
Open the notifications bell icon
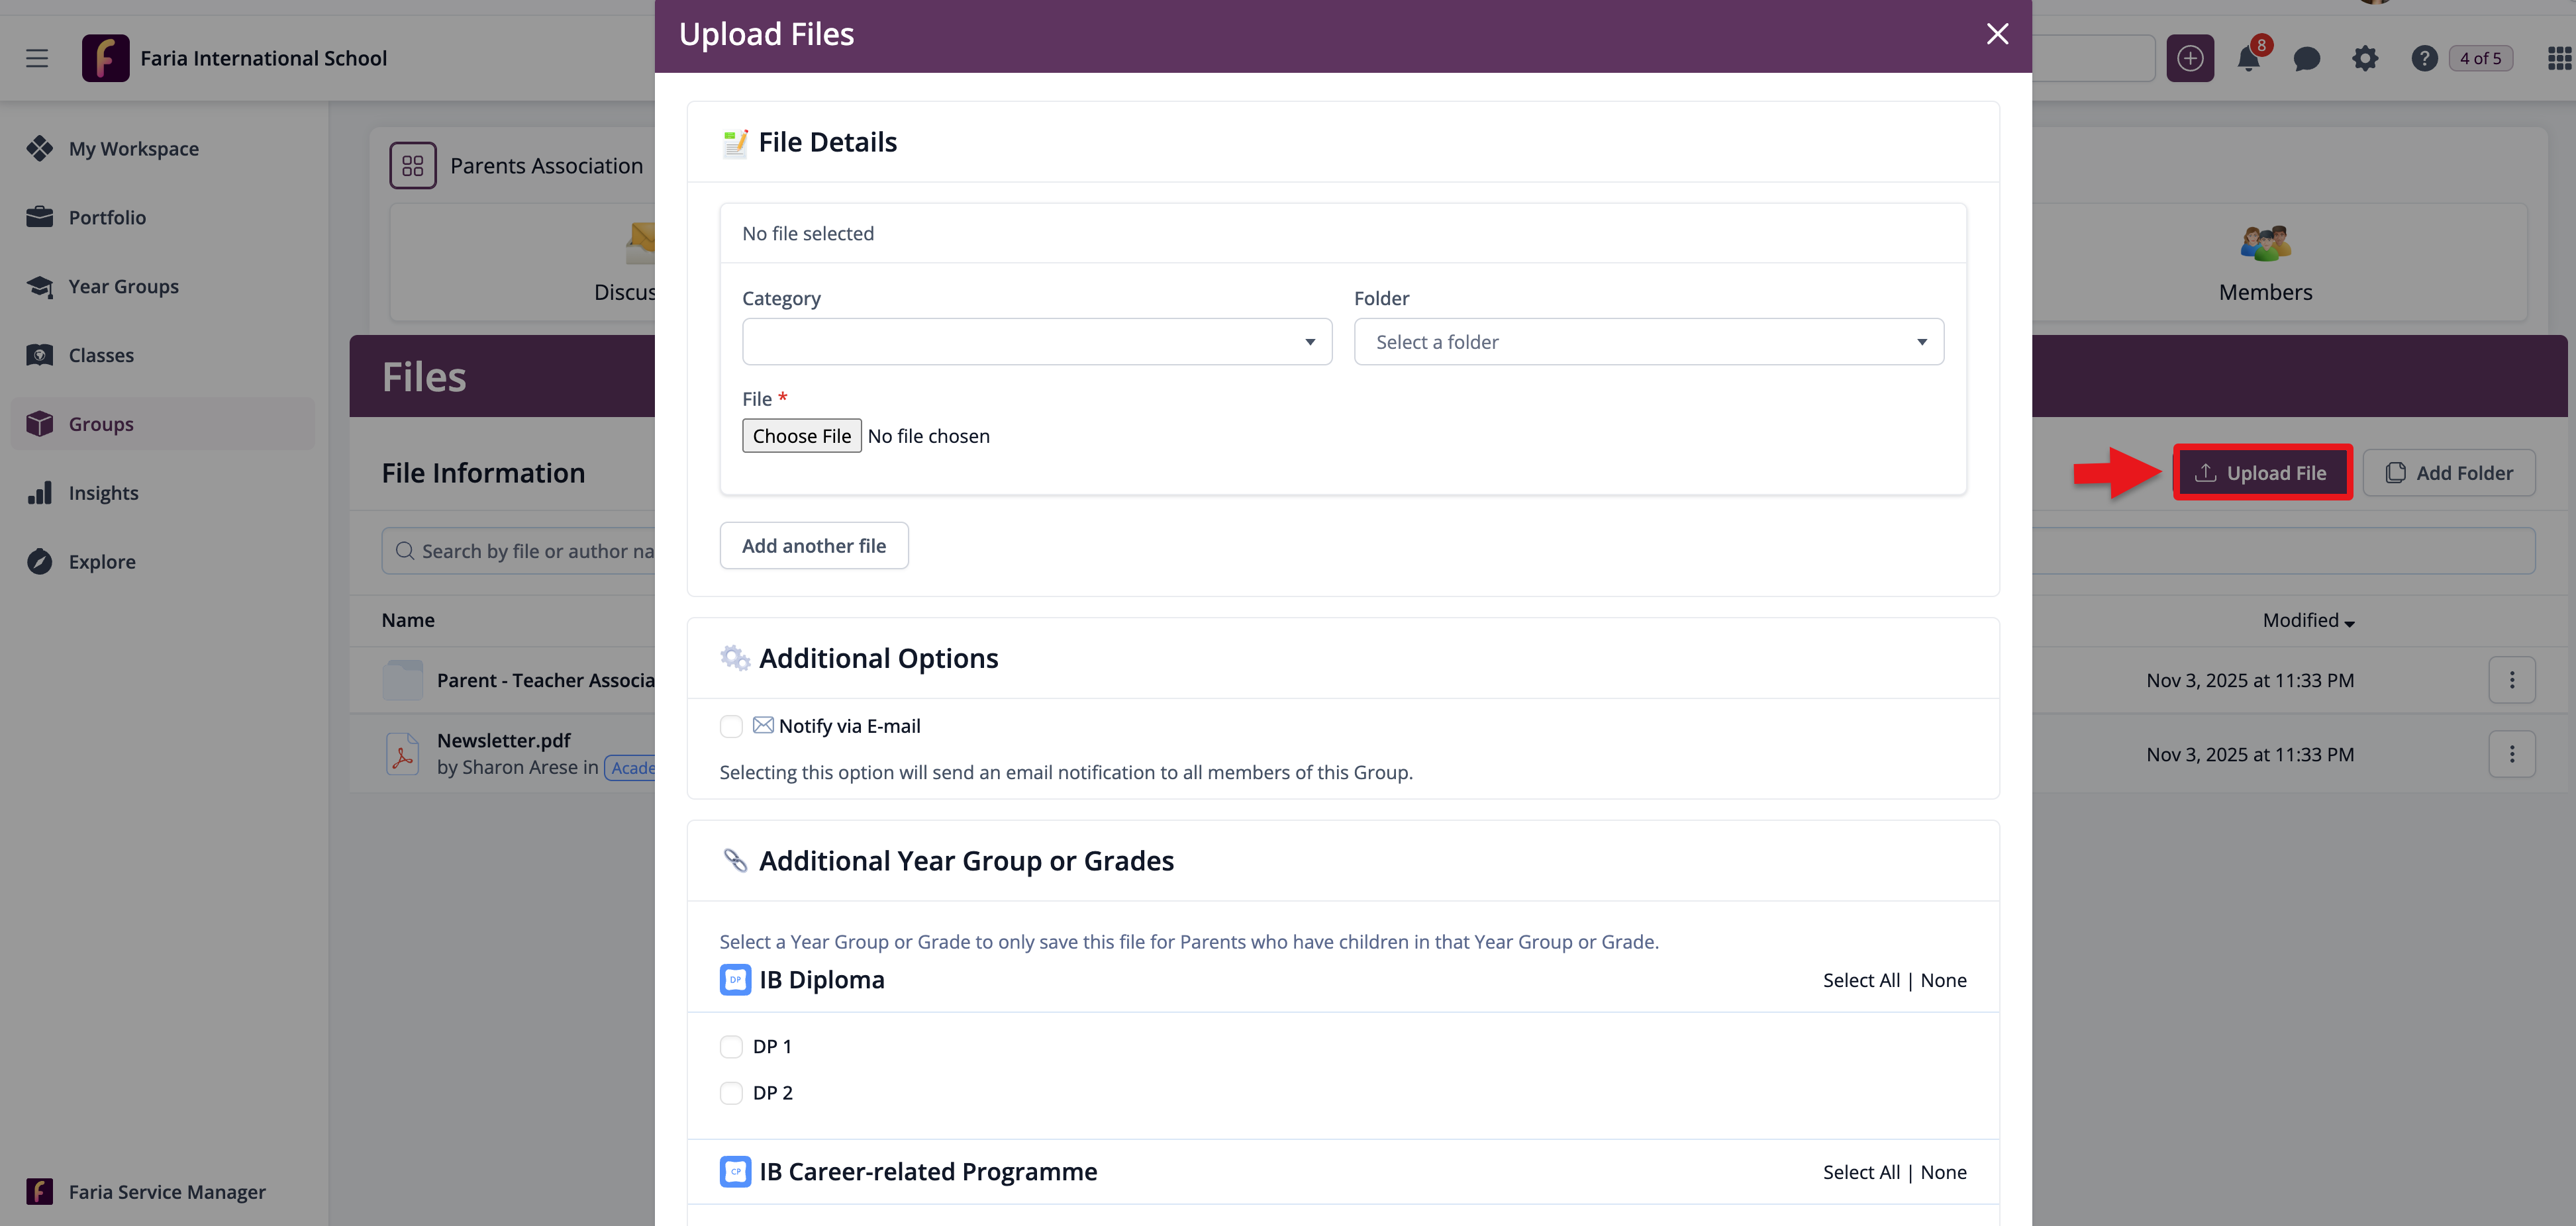pos(2248,59)
